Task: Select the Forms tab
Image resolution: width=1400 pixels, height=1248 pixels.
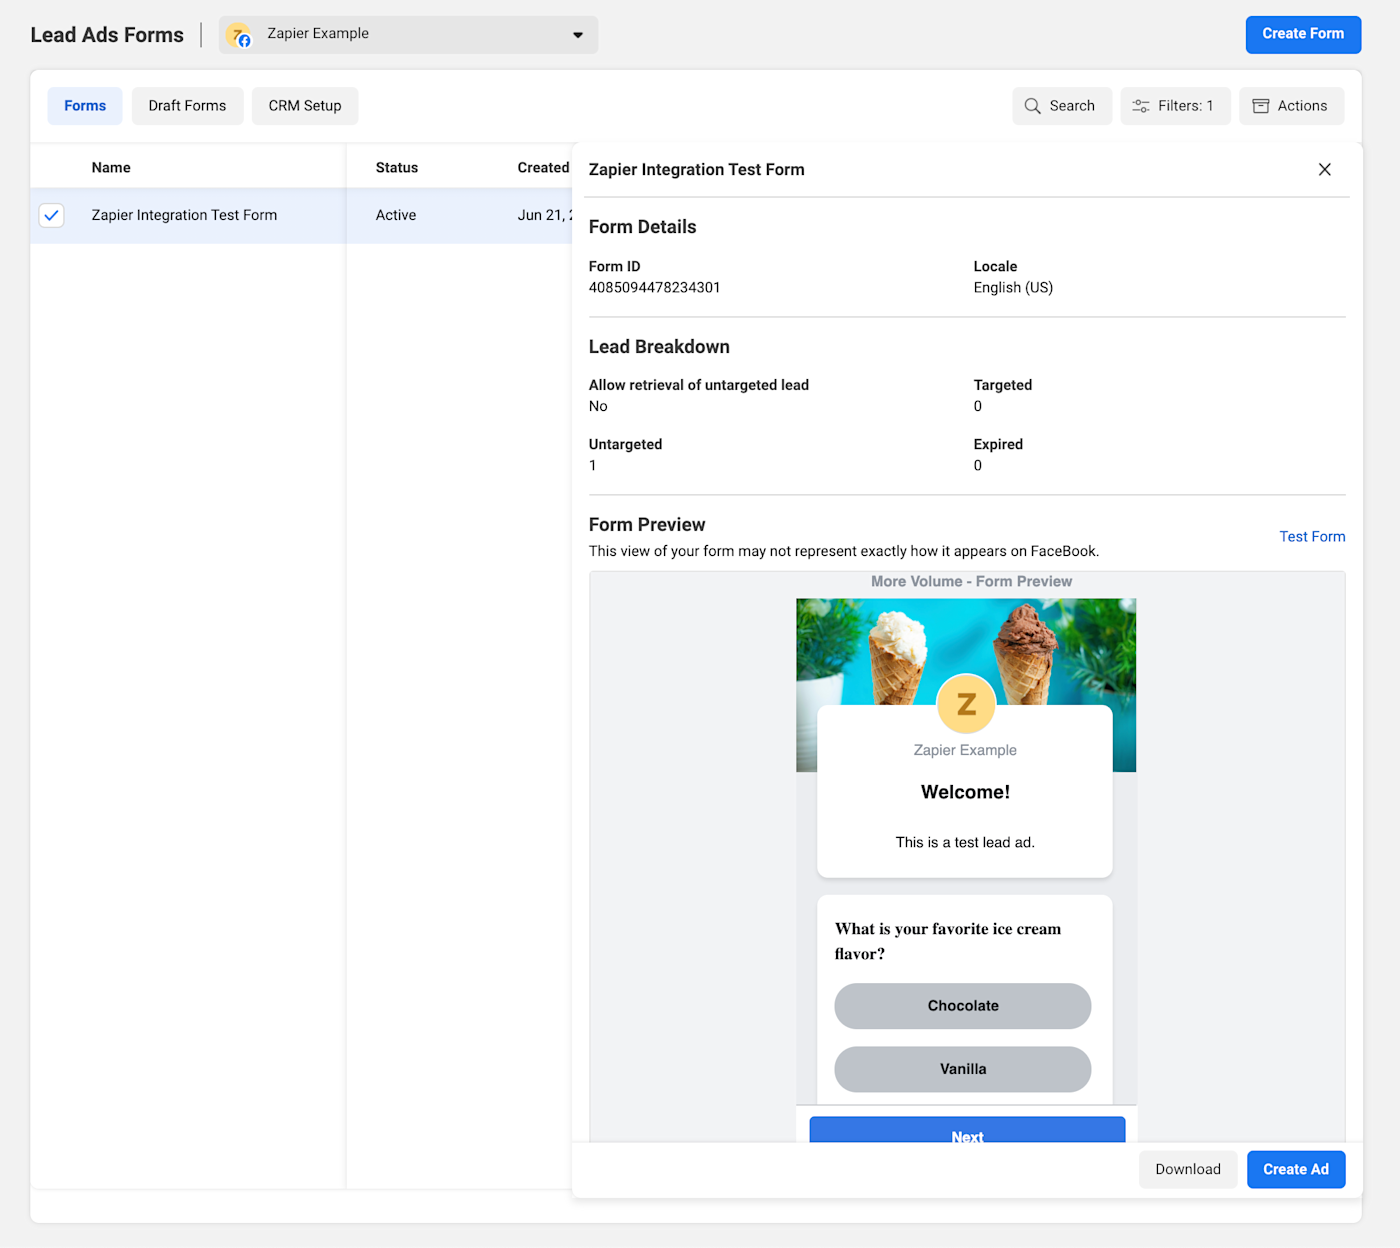Action: pyautogui.click(x=85, y=106)
